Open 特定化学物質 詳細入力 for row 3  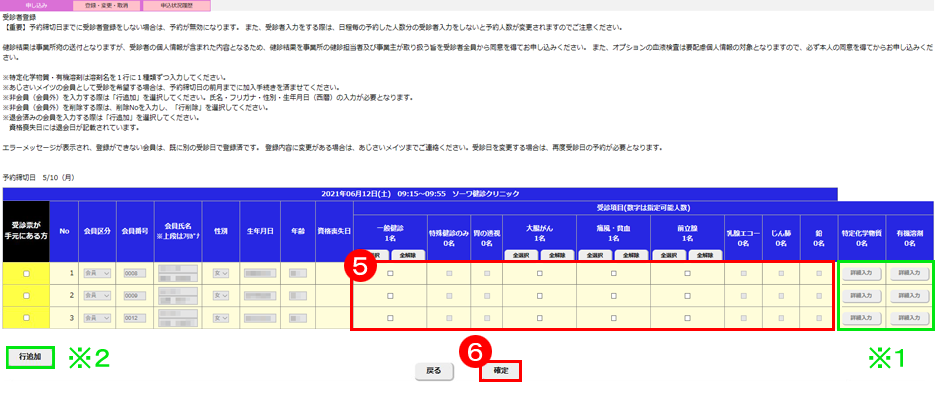[862, 318]
